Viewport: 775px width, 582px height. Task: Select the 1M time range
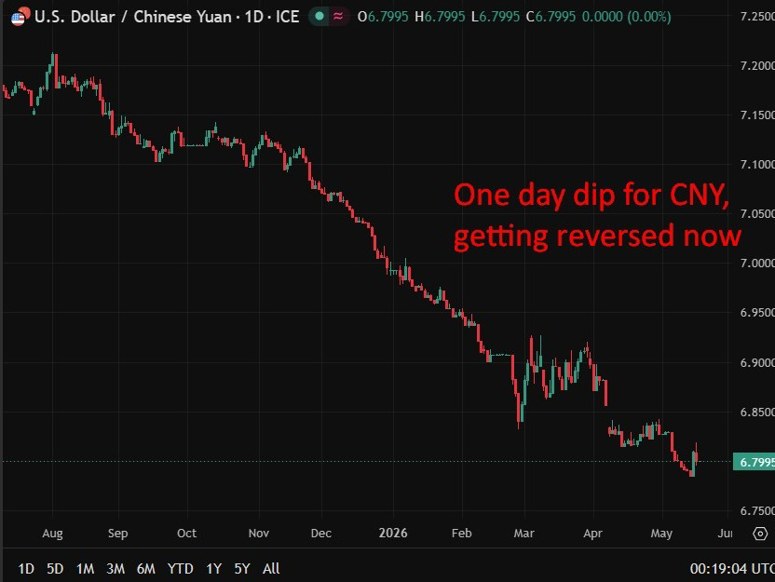(85, 569)
